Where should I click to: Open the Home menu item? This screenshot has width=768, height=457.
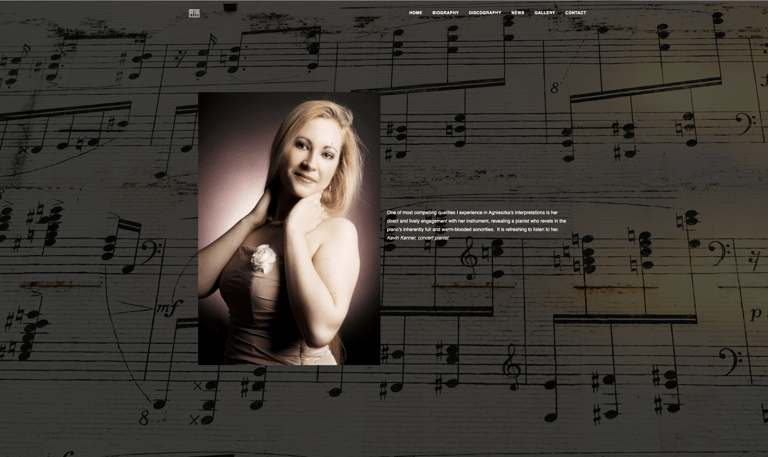click(415, 13)
